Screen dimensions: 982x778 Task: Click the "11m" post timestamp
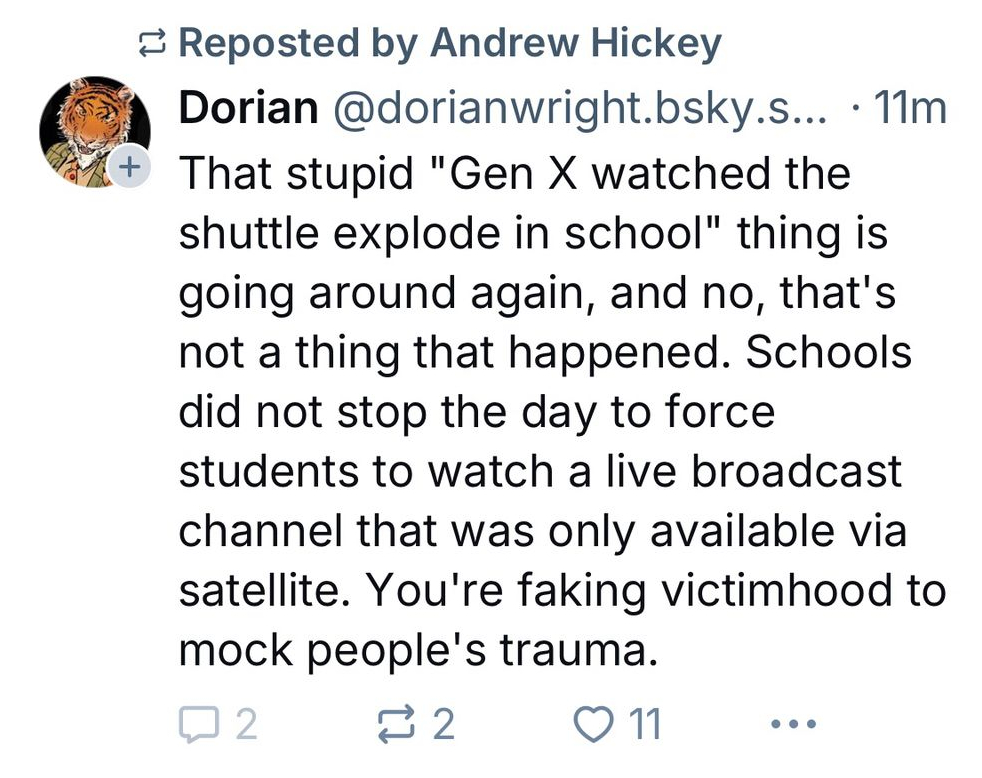pos(909,108)
